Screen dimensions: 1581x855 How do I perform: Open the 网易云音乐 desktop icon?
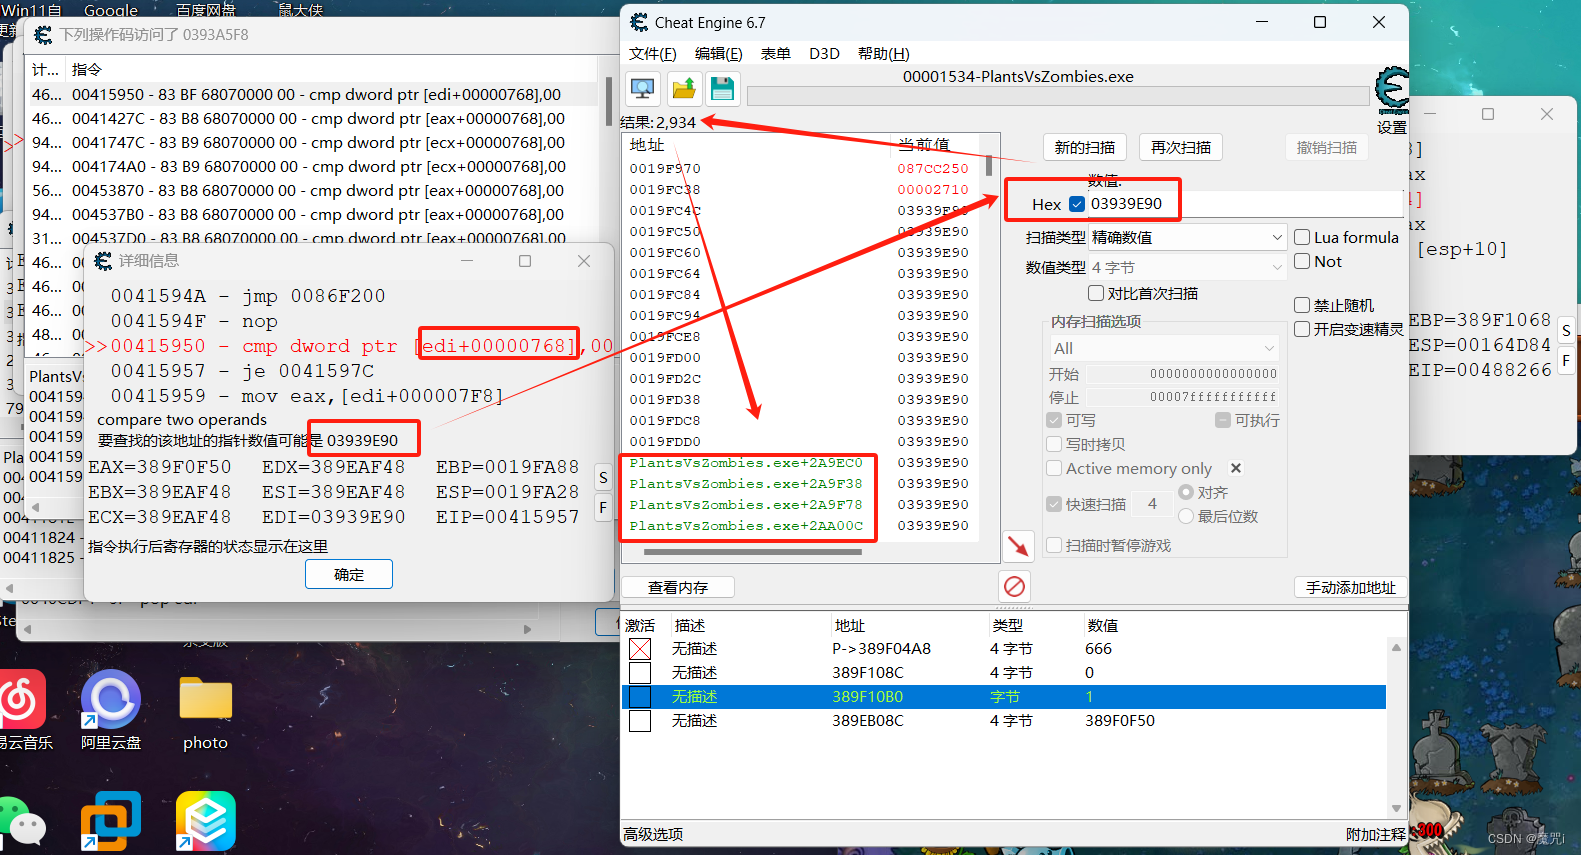tap(22, 710)
